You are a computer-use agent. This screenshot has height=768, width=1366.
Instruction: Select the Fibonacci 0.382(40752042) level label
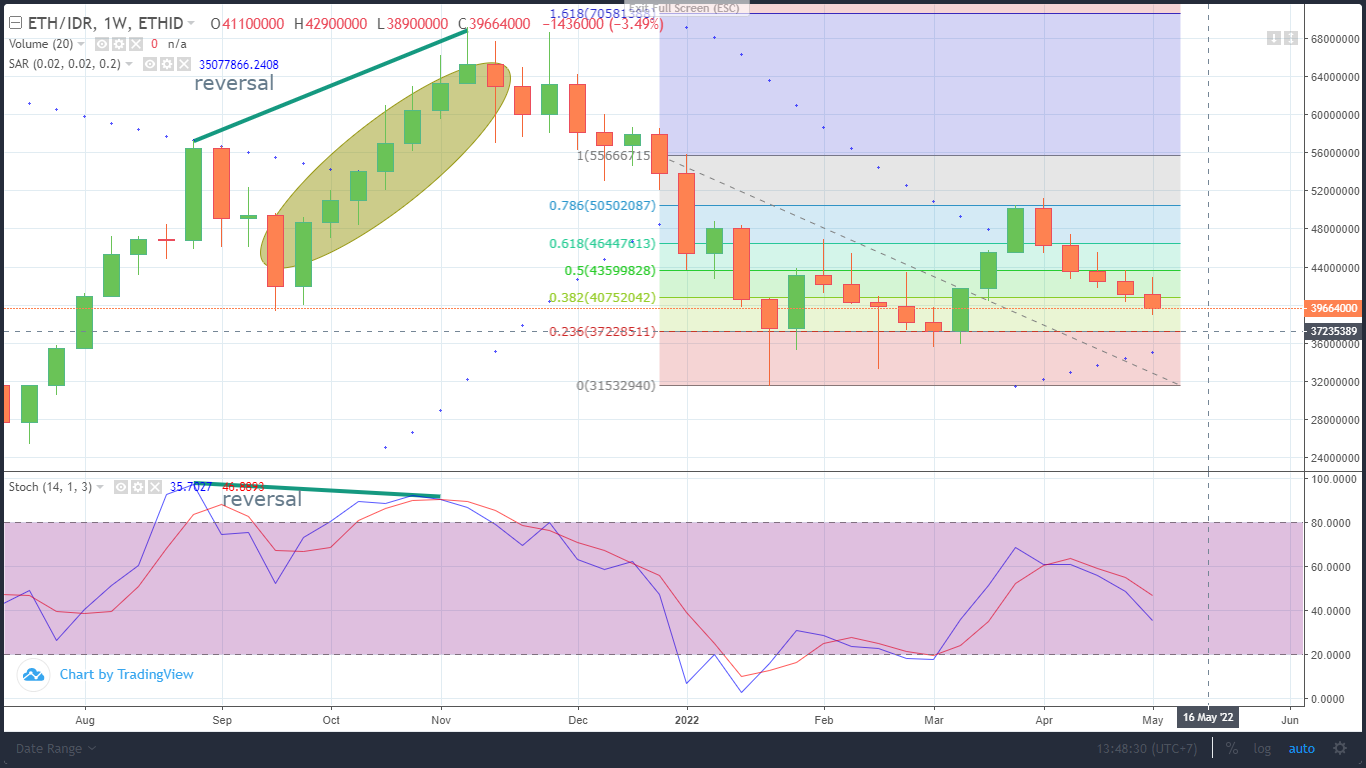(x=602, y=298)
